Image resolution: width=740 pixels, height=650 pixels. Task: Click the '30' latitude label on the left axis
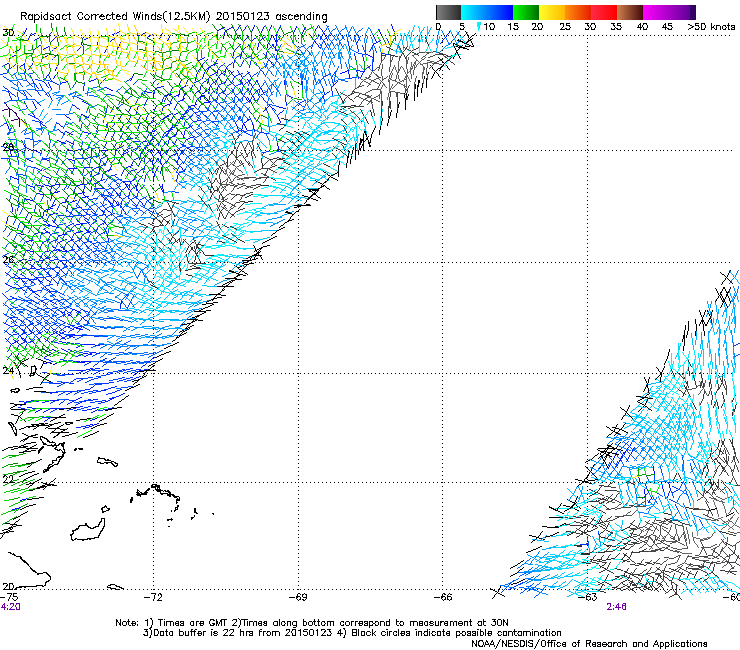coord(8,33)
